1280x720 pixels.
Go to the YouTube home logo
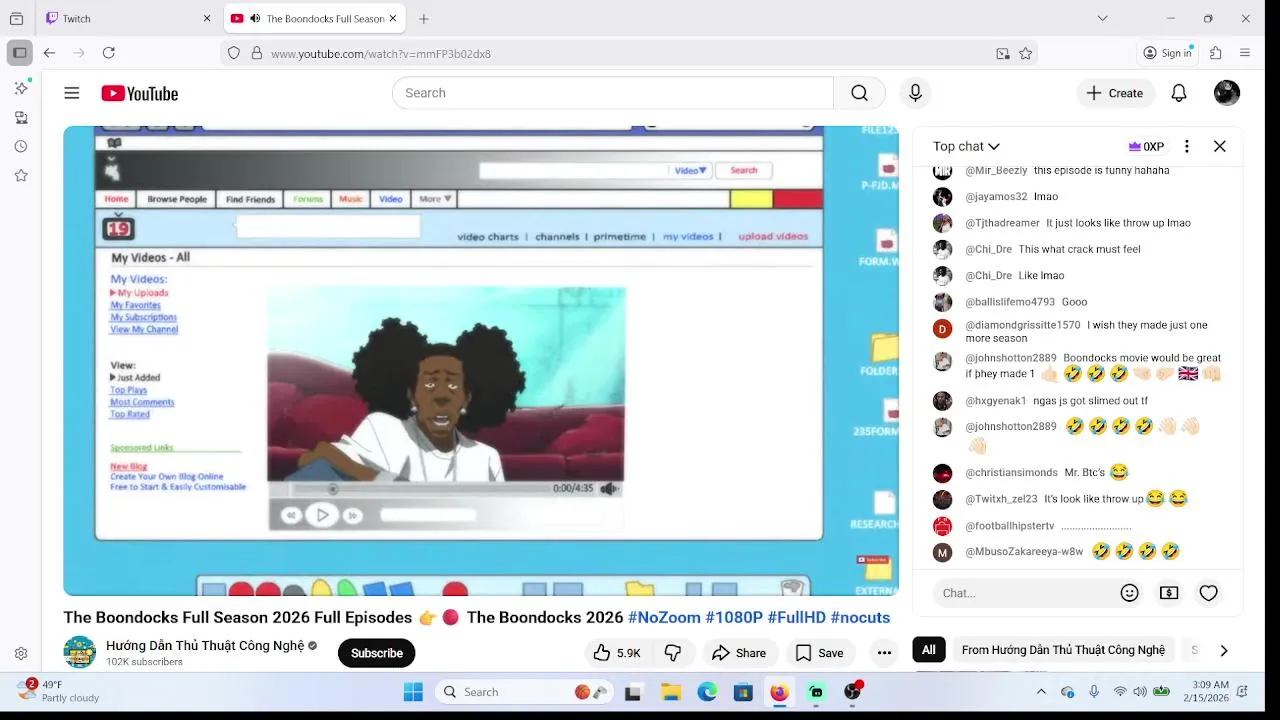point(140,93)
